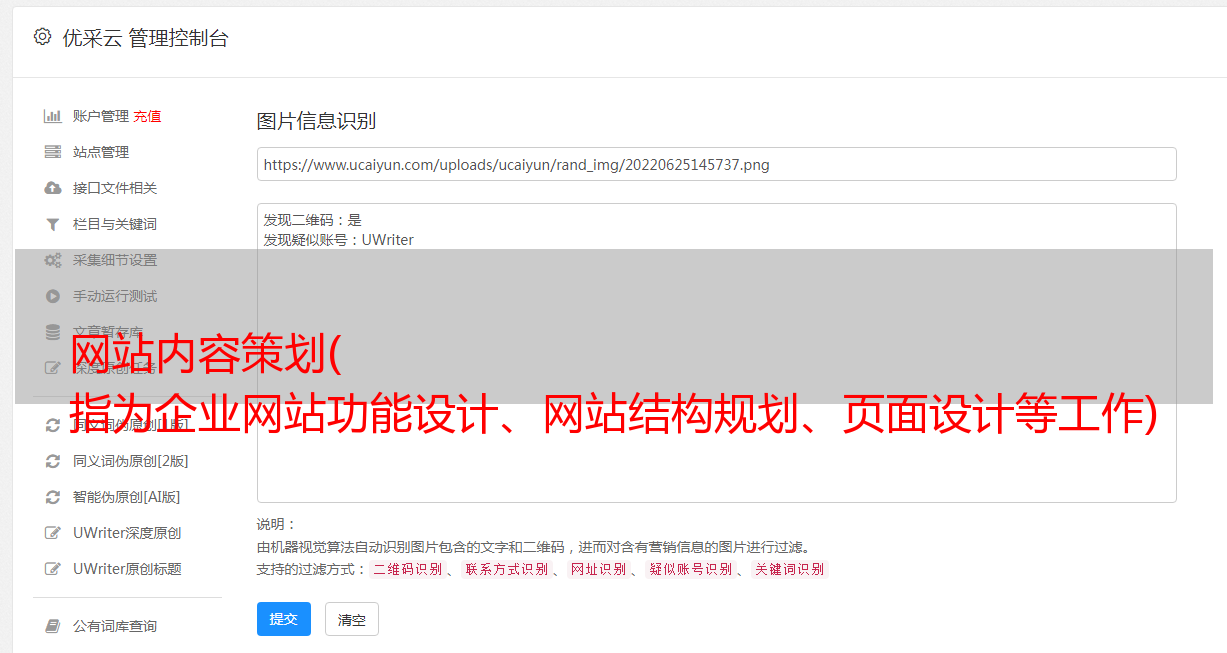Click the 优采云 管理控制台 title
Screen dimensions: 1227x653
[146, 38]
